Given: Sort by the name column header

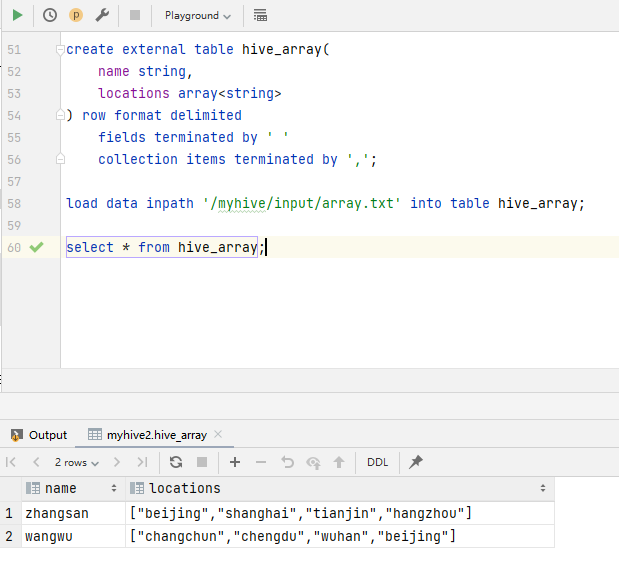Looking at the screenshot, I should [73, 489].
